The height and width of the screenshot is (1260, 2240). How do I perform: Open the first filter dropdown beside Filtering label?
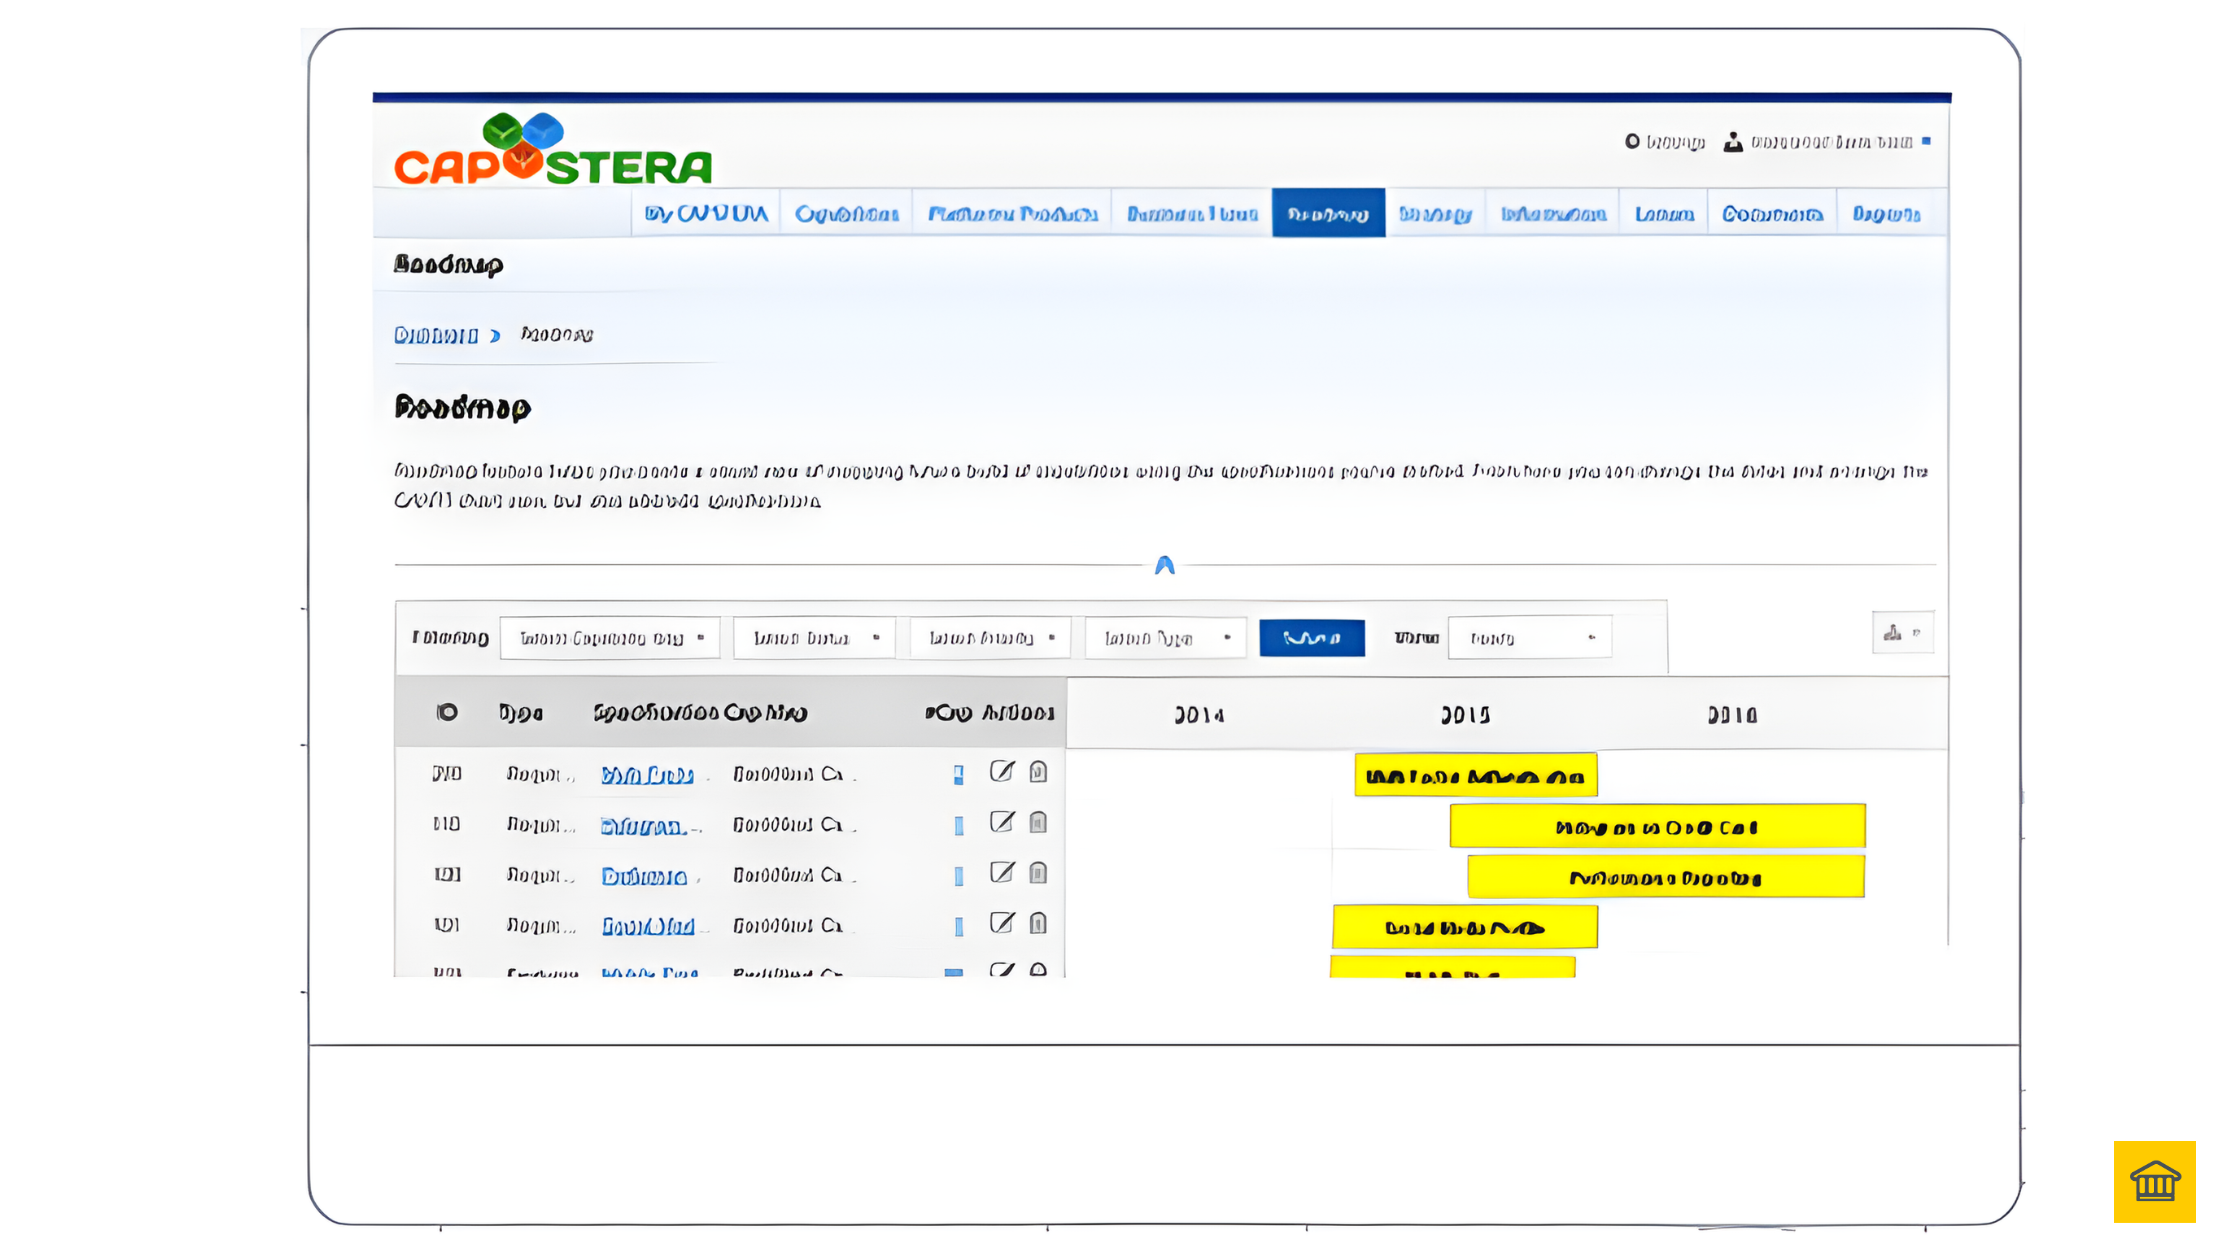pos(609,638)
